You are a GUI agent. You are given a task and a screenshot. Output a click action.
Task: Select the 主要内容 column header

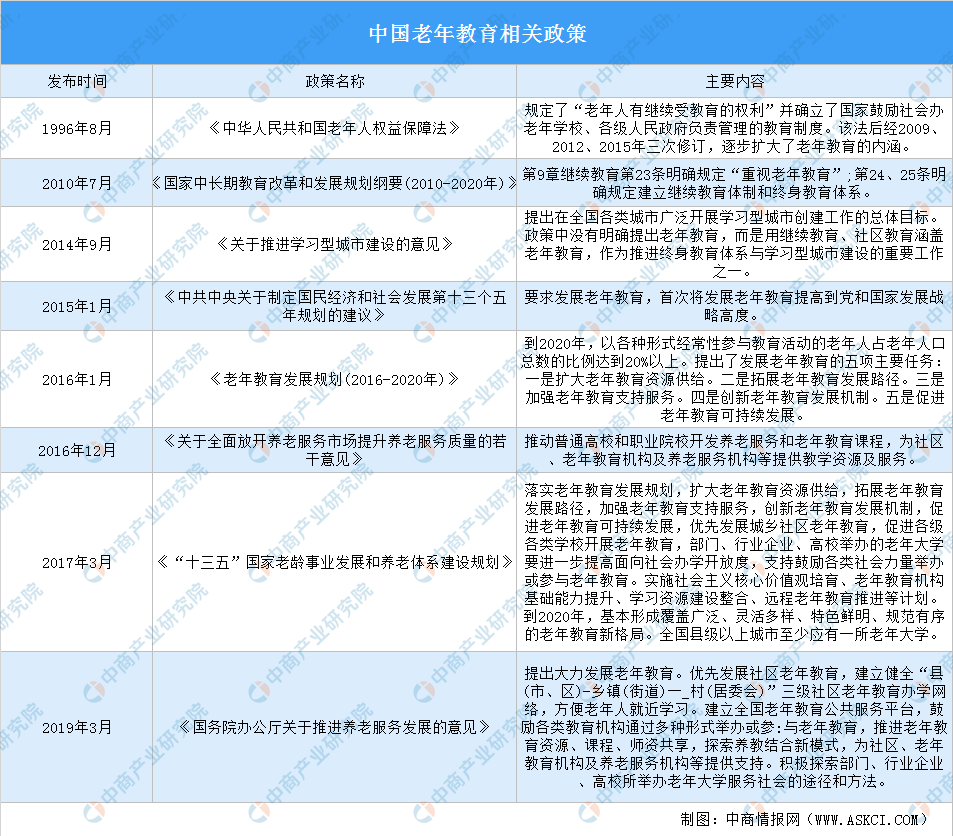(734, 81)
